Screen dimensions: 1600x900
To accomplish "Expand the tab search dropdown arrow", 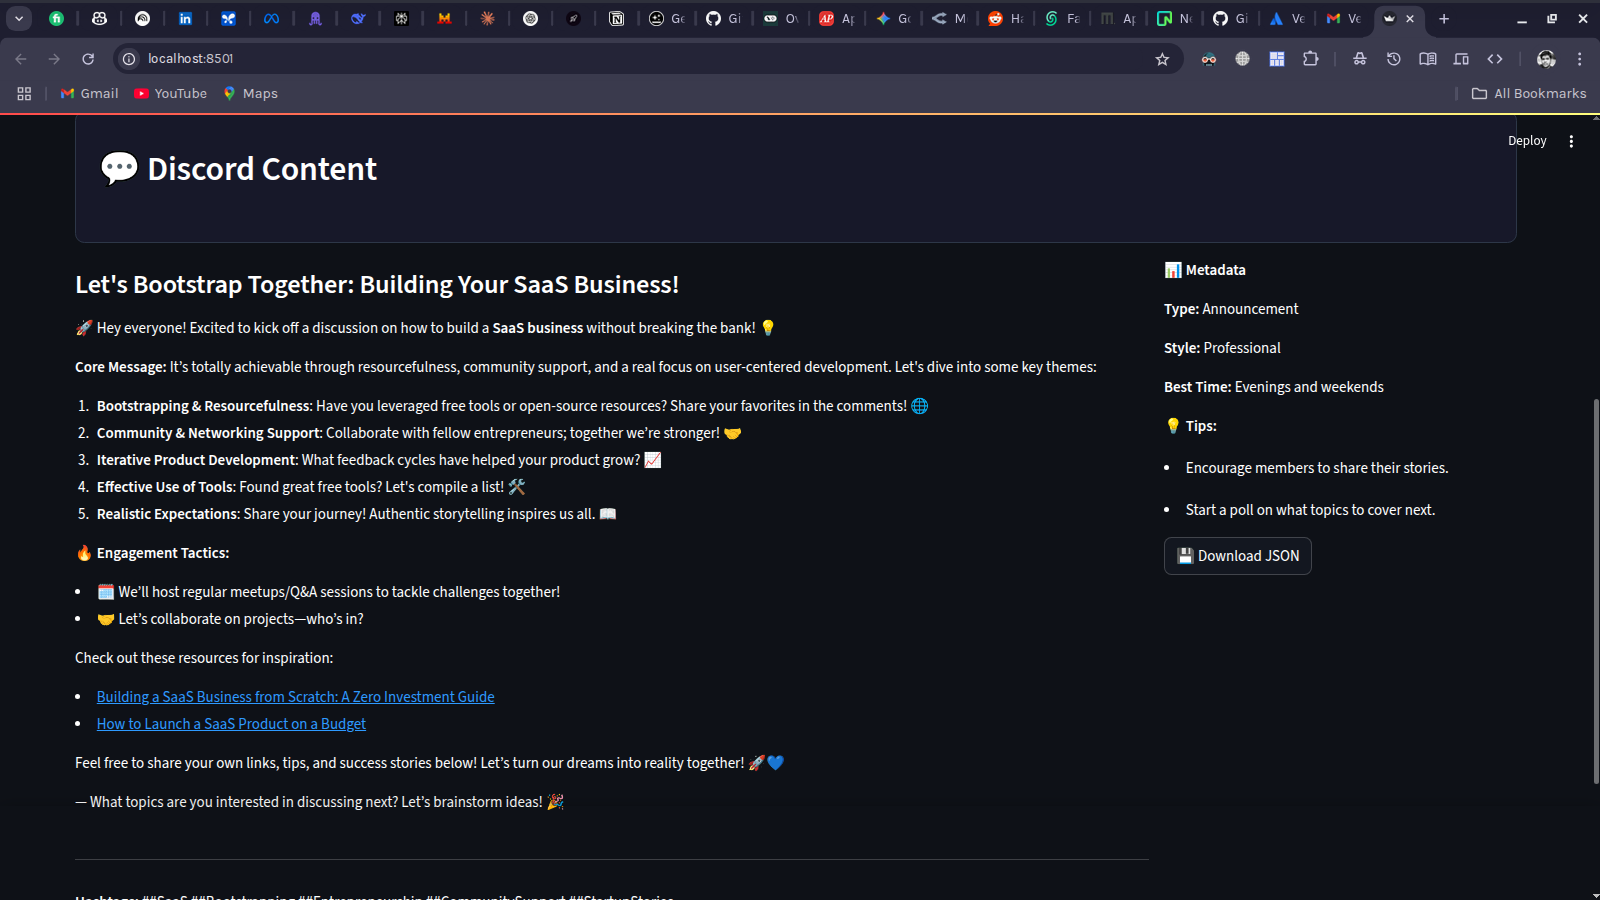I will tap(19, 18).
